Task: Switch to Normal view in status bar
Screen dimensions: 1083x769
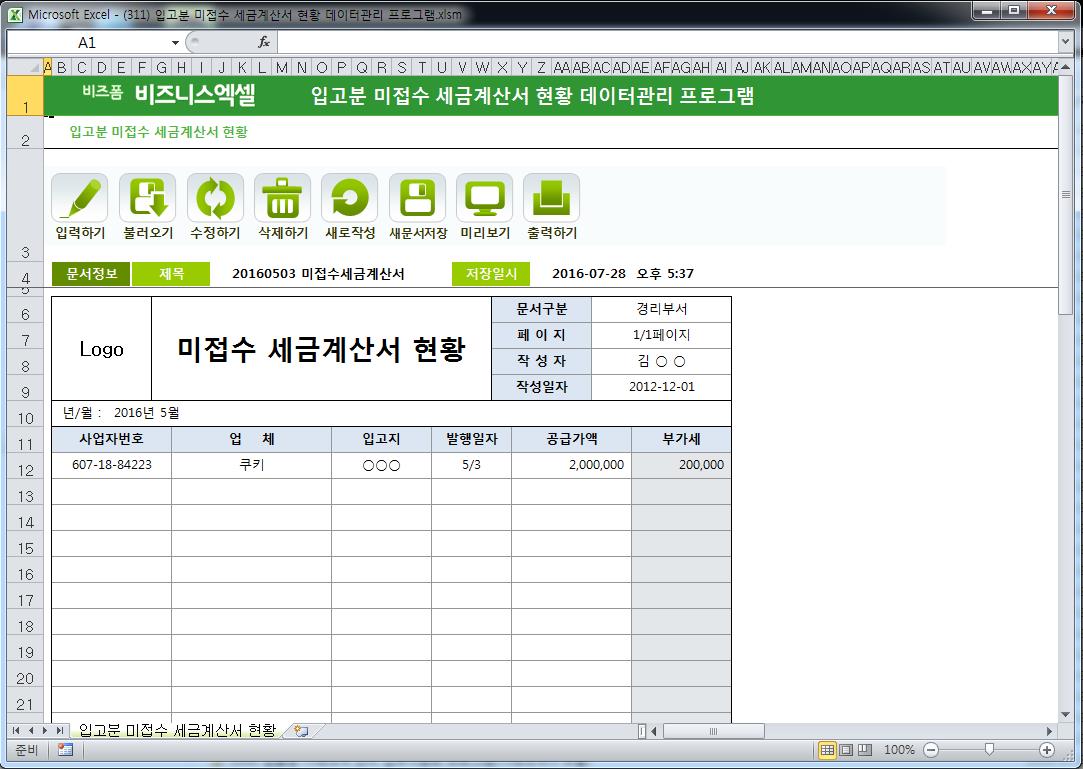Action: [x=827, y=750]
